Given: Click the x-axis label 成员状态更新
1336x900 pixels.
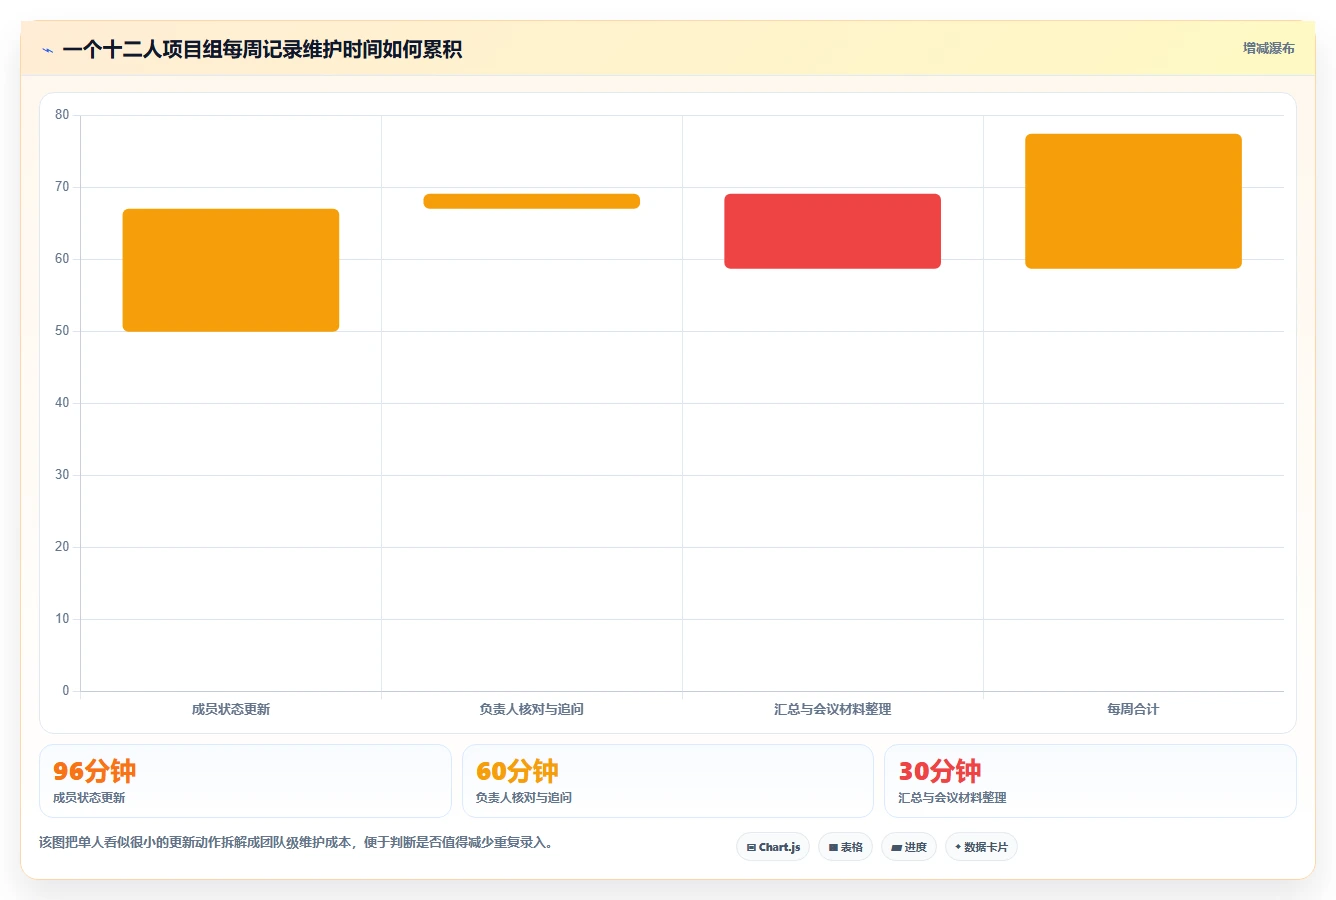Looking at the screenshot, I should click(x=231, y=709).
